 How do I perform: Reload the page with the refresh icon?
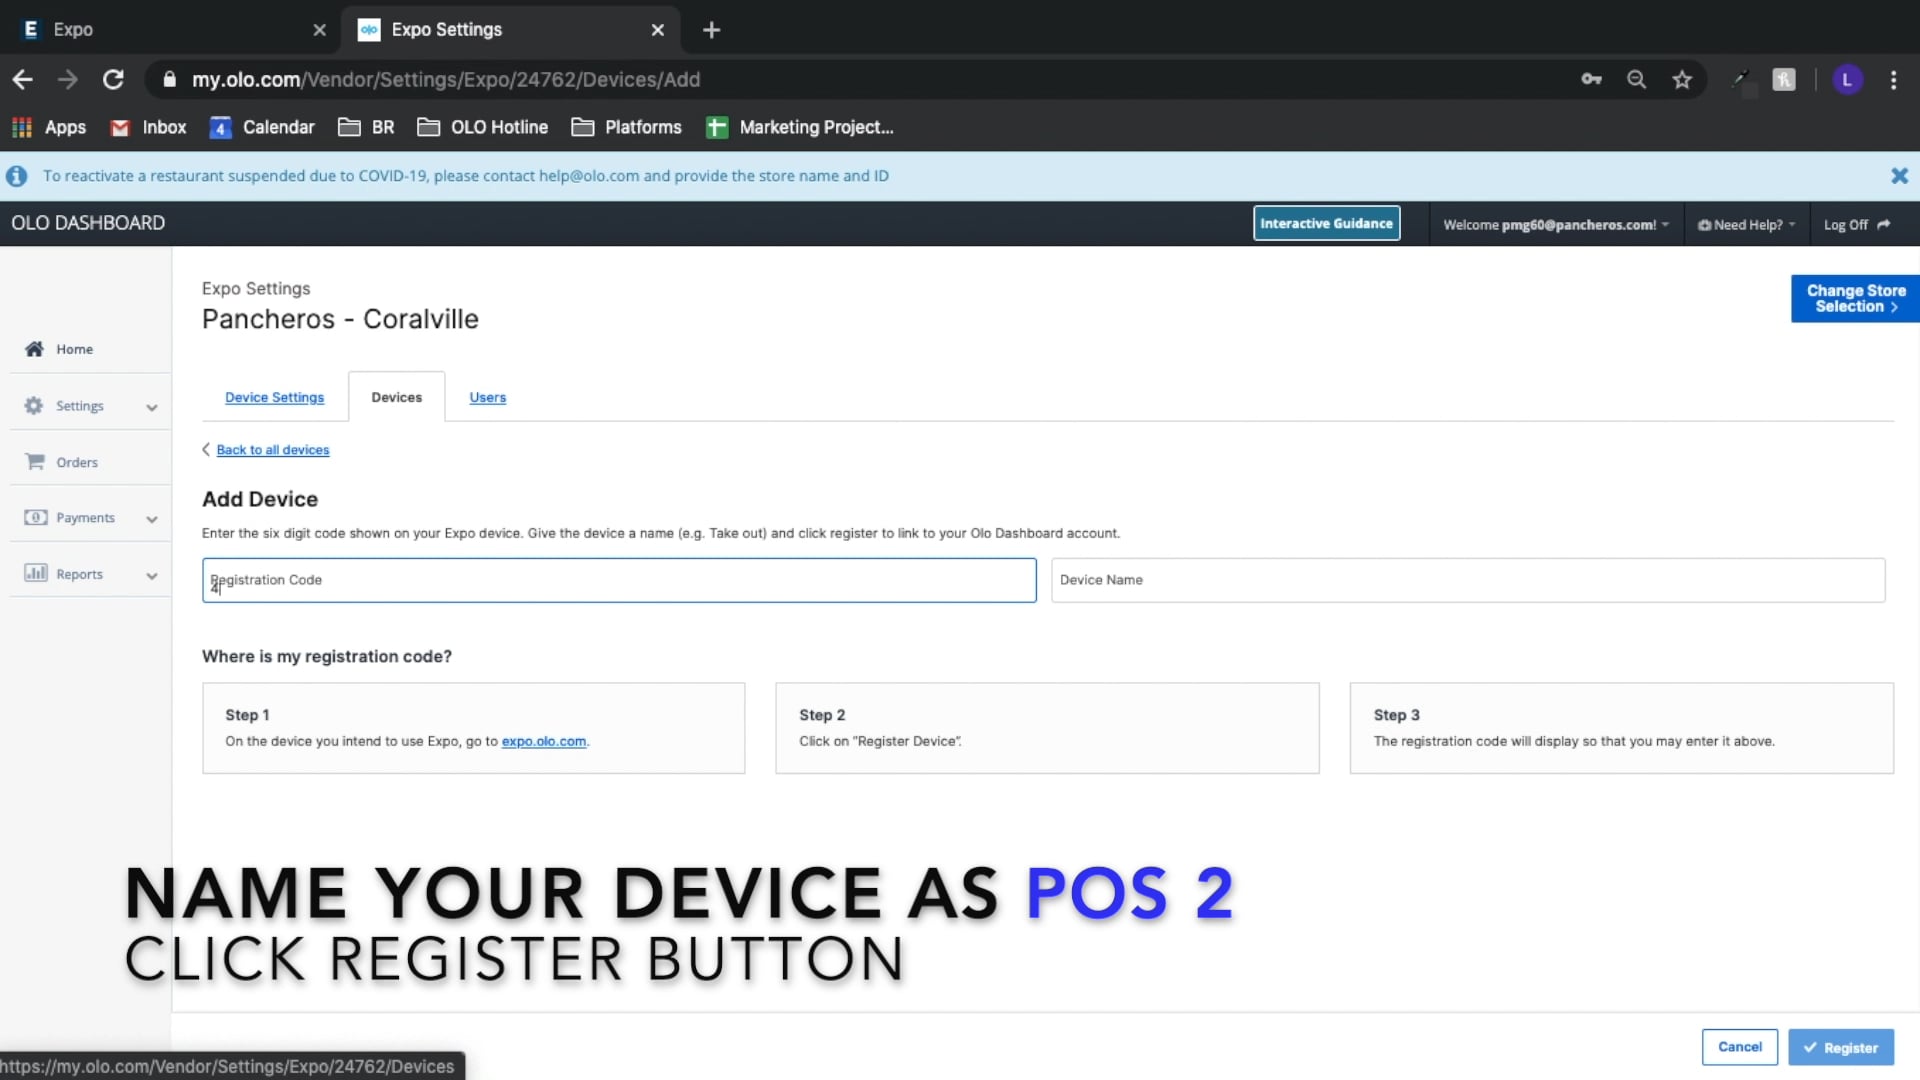tap(113, 80)
